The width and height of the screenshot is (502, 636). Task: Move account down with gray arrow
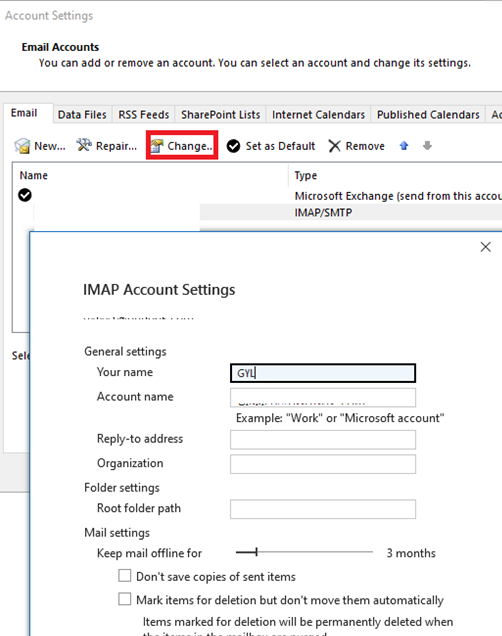point(427,146)
